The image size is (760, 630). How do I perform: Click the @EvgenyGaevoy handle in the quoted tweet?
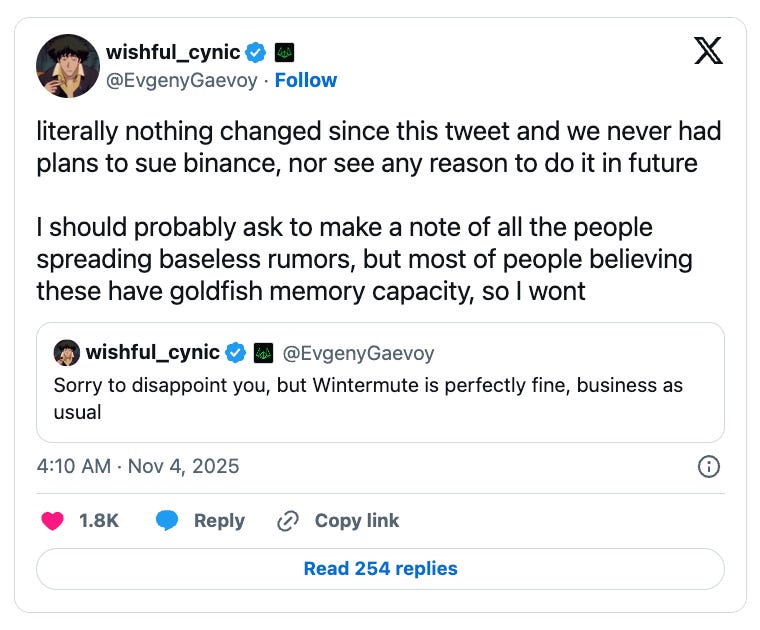coord(359,352)
